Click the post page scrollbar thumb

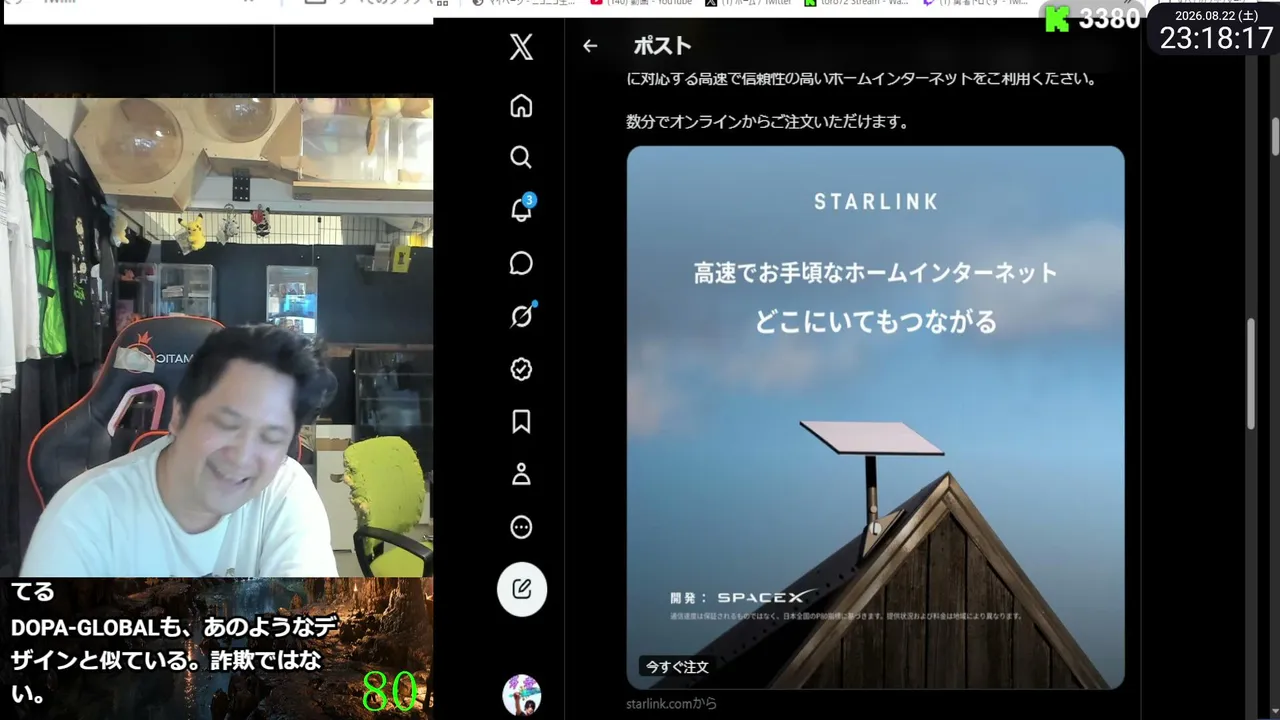click(x=1250, y=375)
